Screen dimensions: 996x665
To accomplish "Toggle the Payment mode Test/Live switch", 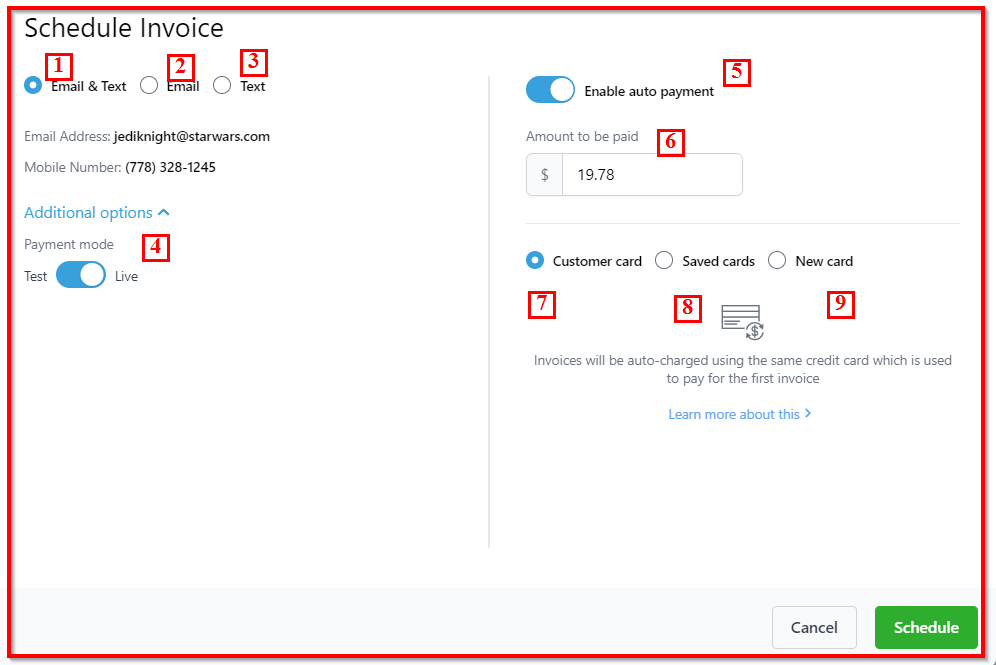I will pos(81,275).
